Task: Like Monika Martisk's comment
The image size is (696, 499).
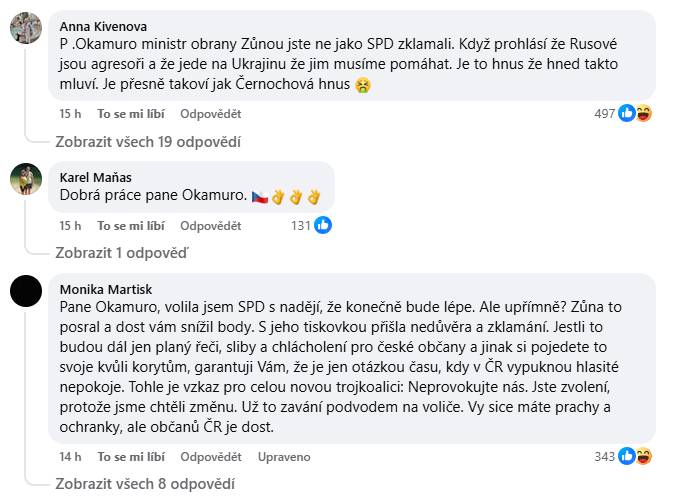Action: 131,457
